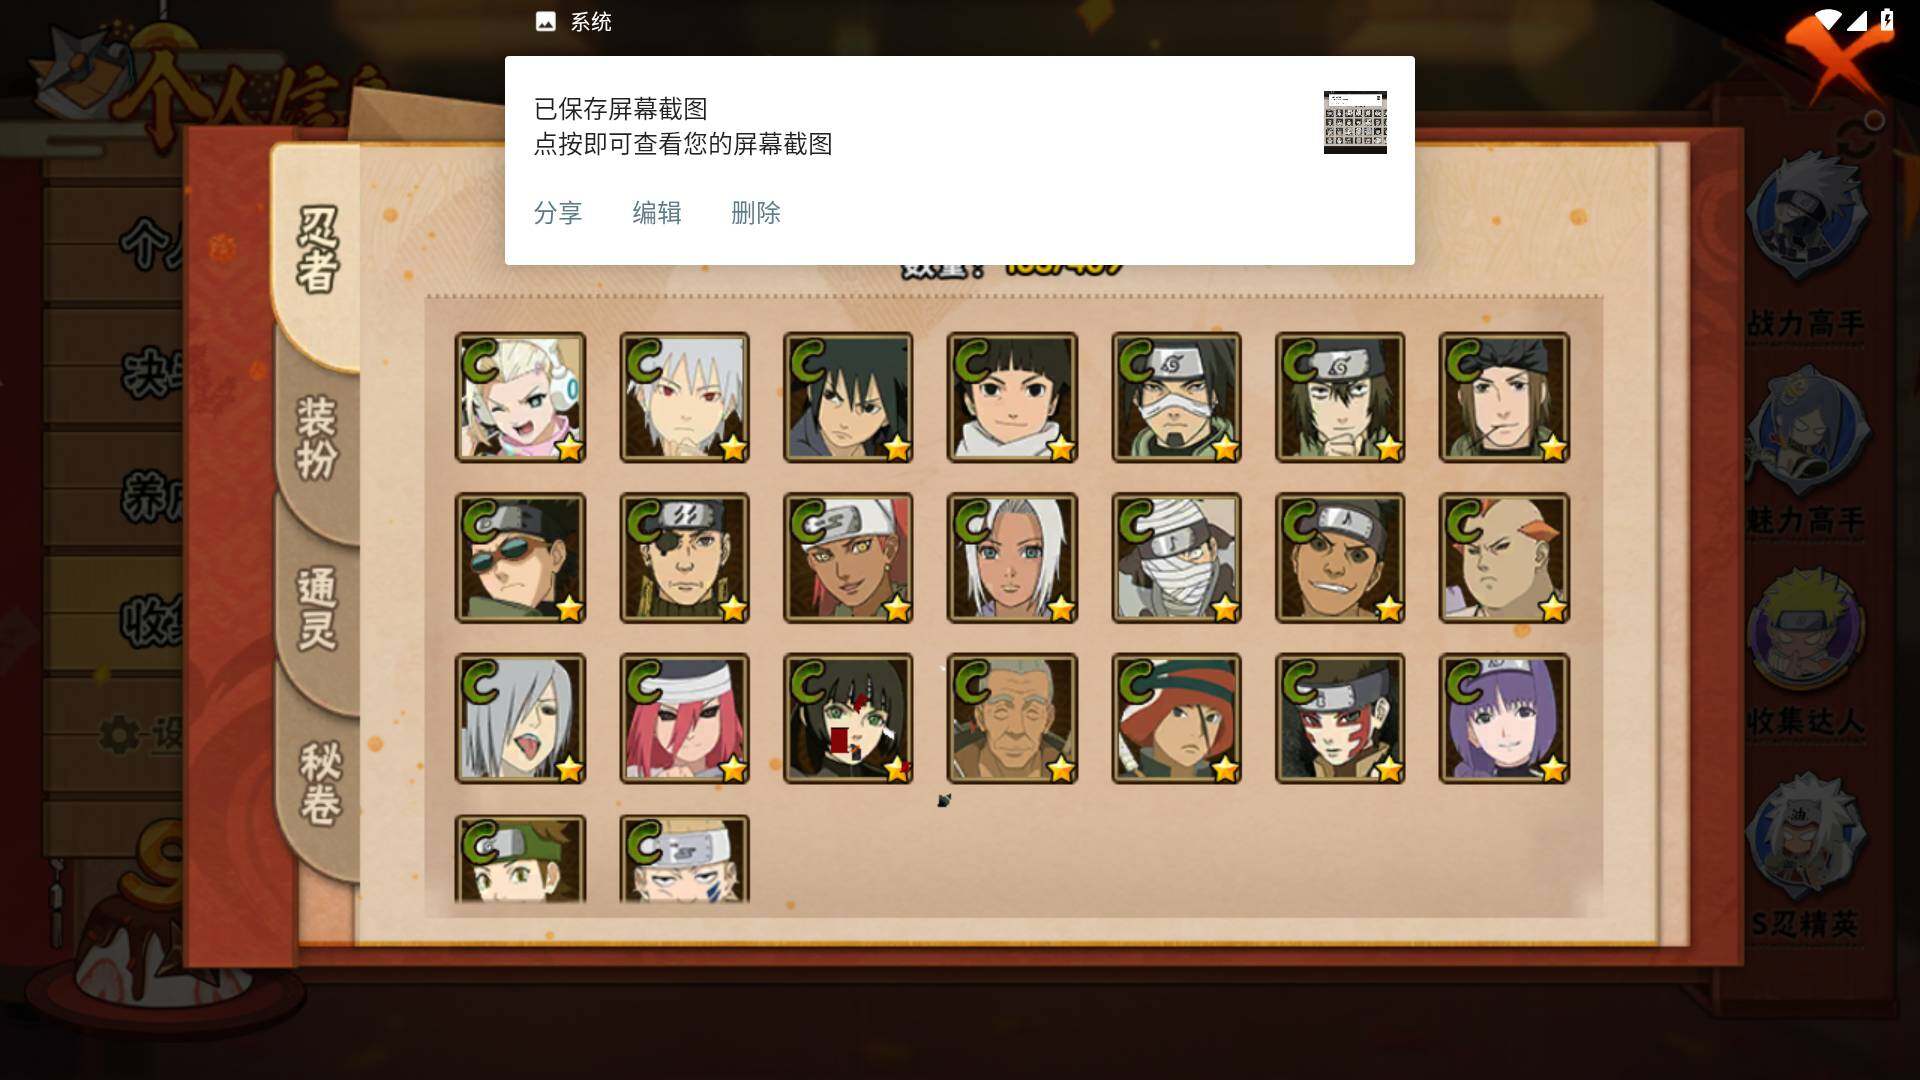Viewport: 1920px width, 1080px height.
Task: Pick the ninja with bandage across nose
Action: coord(1176,397)
